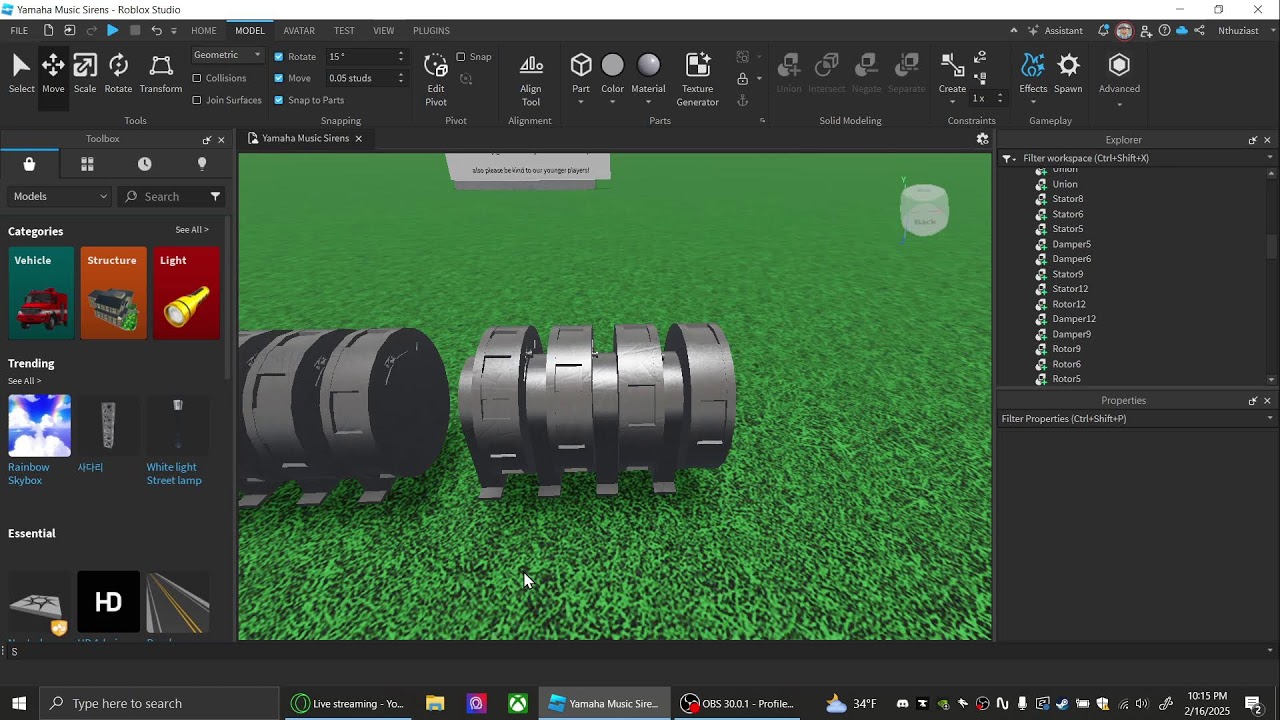This screenshot has height=720, width=1280.
Task: Enable the pivot Snap checkbox
Action: (461, 57)
